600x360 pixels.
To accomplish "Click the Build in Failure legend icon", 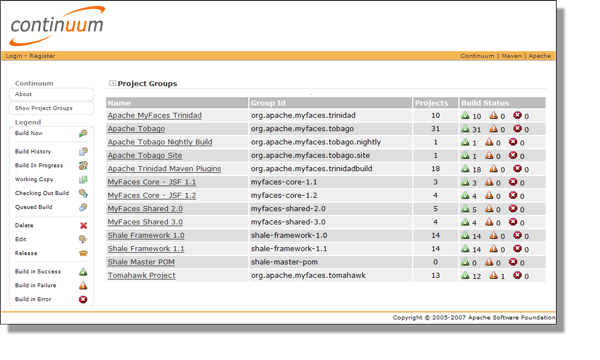I will [83, 285].
